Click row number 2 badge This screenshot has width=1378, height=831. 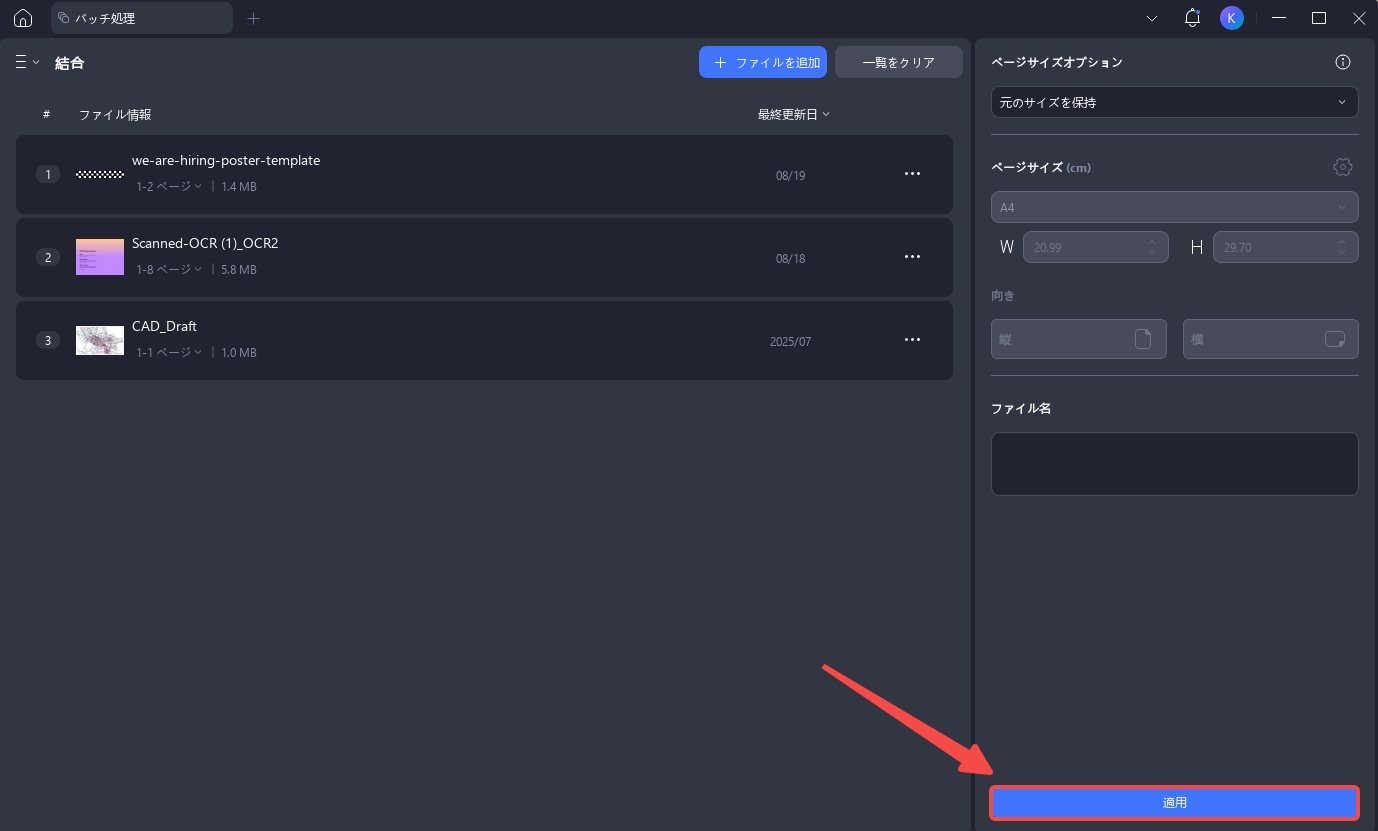point(48,257)
